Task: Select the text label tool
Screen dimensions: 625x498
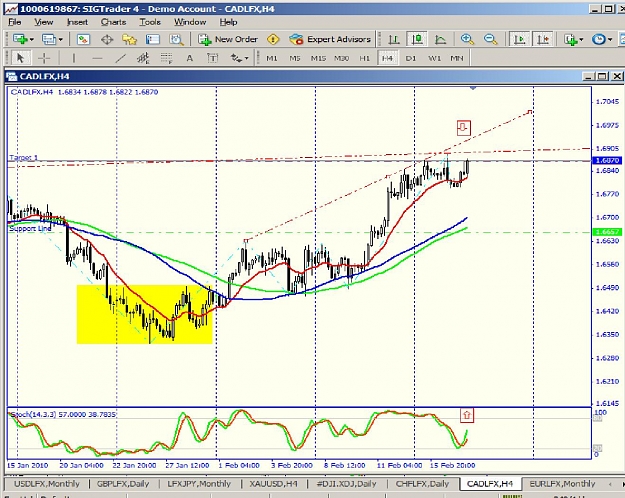Action: click(213, 58)
